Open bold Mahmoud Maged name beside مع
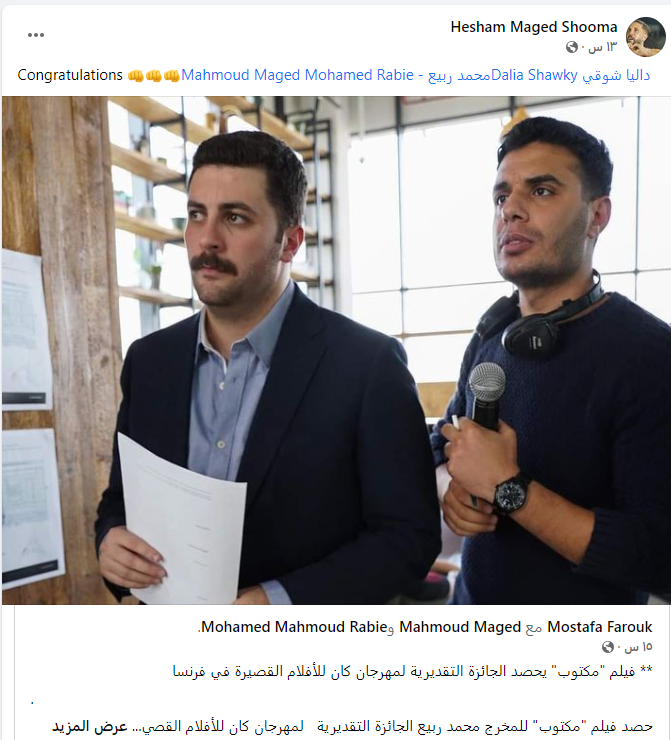This screenshot has height=740, width=671. coord(460,627)
